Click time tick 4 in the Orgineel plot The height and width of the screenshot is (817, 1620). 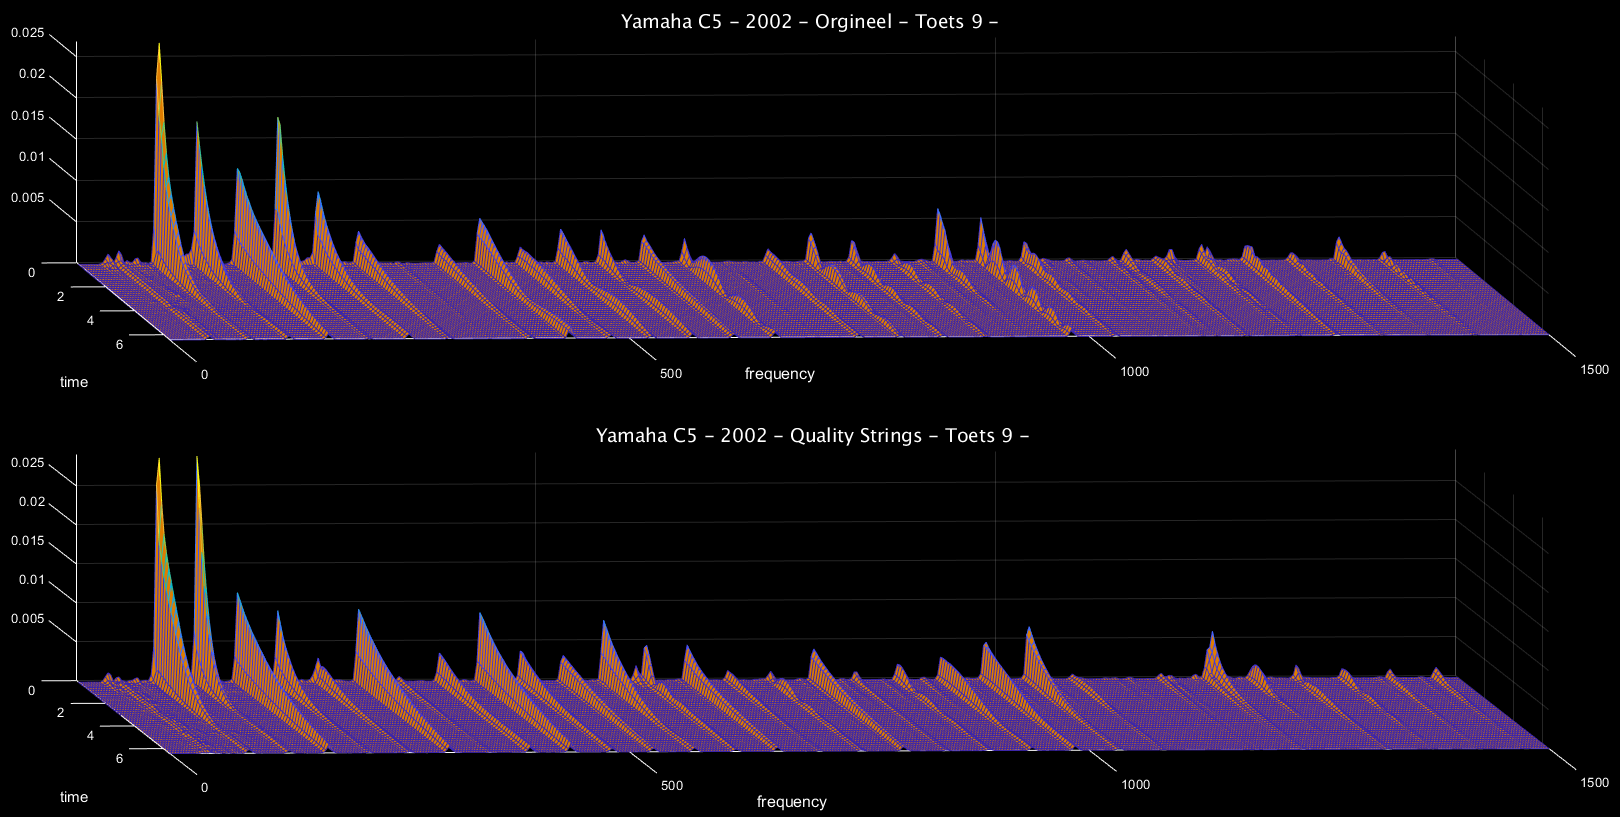[x=90, y=321]
